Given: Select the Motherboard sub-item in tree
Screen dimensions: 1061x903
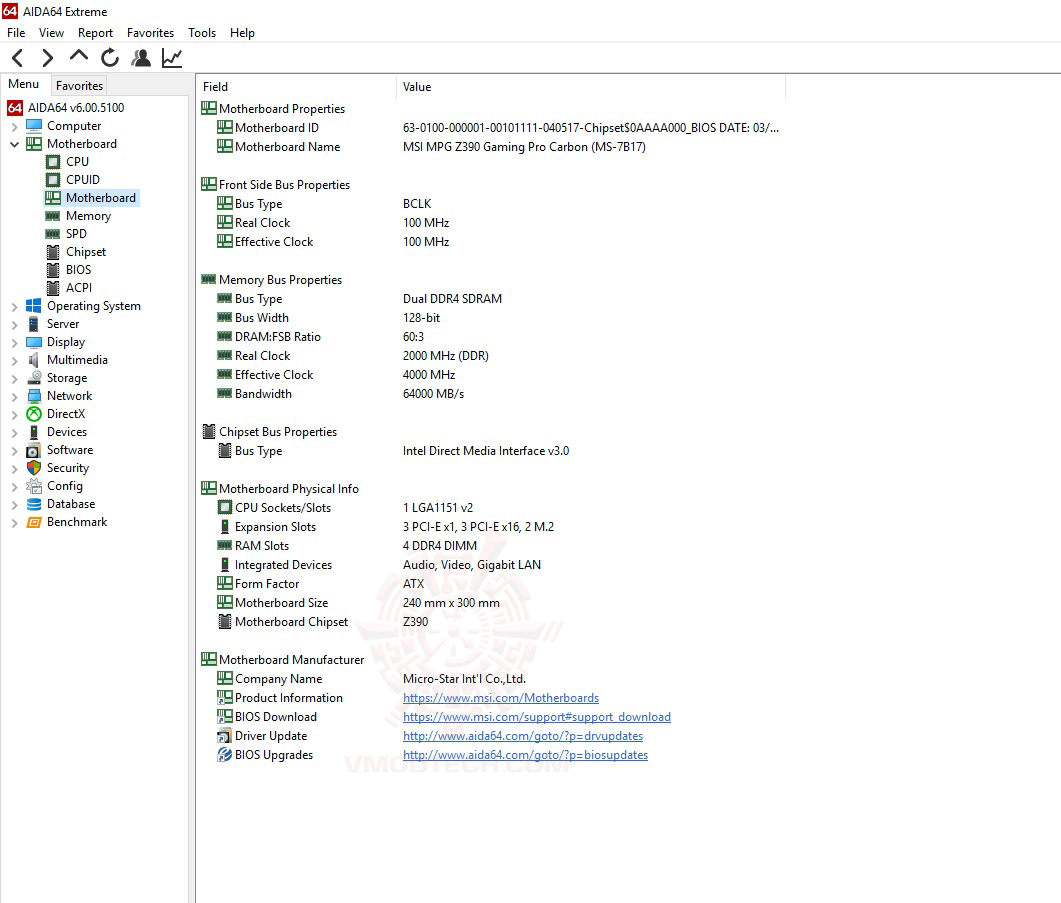Looking at the screenshot, I should pos(101,198).
